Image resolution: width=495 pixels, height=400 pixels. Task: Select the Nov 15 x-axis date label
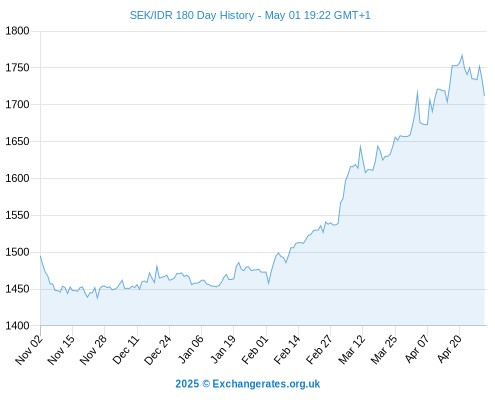tap(61, 350)
